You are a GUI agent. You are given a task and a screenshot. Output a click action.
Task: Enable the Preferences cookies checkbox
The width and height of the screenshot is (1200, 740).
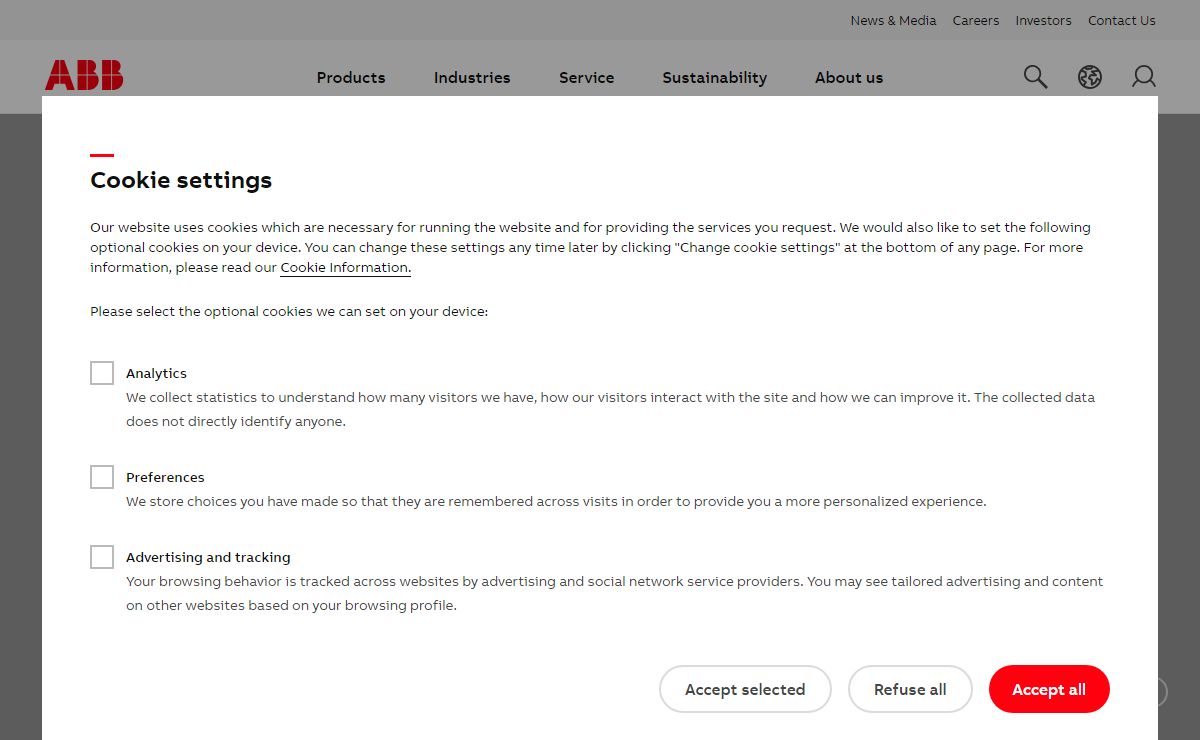coord(102,477)
